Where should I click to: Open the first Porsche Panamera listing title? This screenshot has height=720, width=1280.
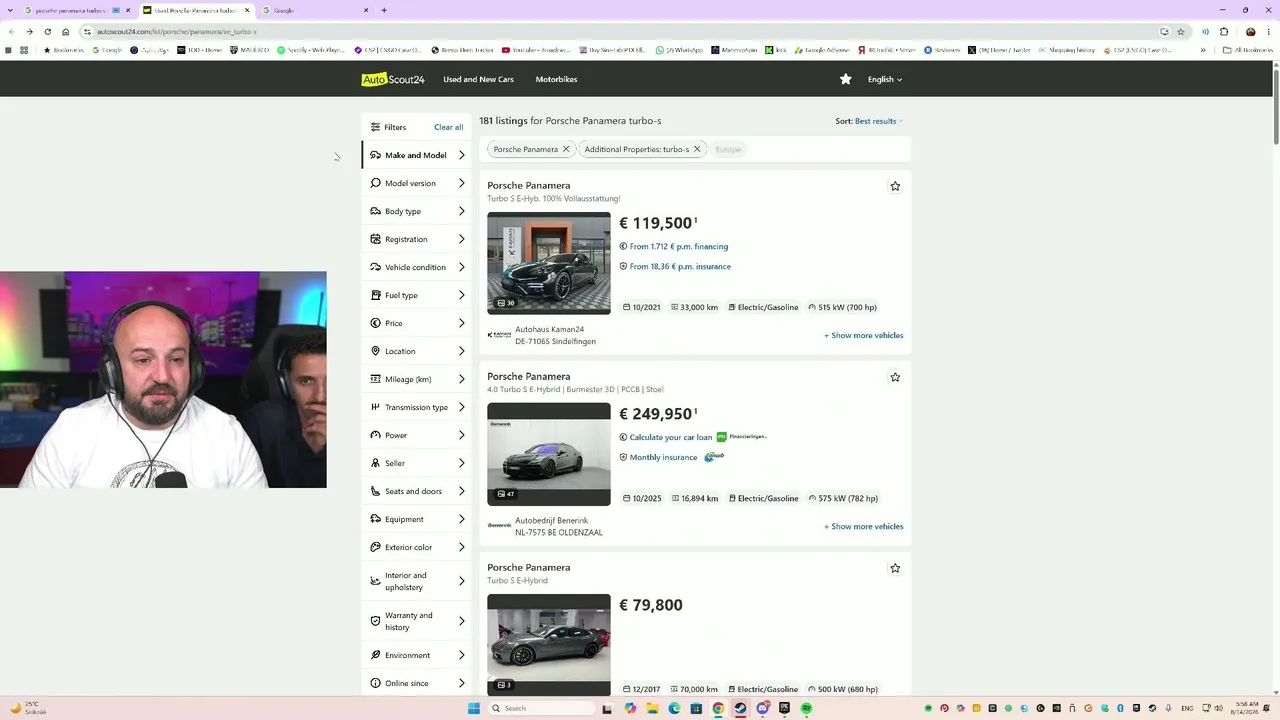click(x=529, y=185)
